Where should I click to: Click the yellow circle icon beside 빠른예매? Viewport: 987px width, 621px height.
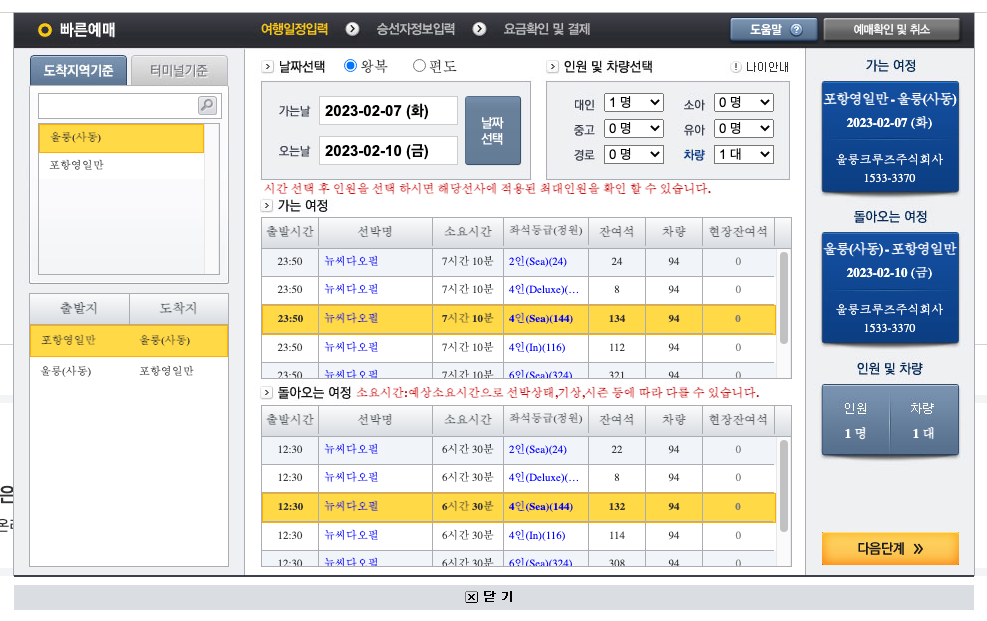[44, 29]
